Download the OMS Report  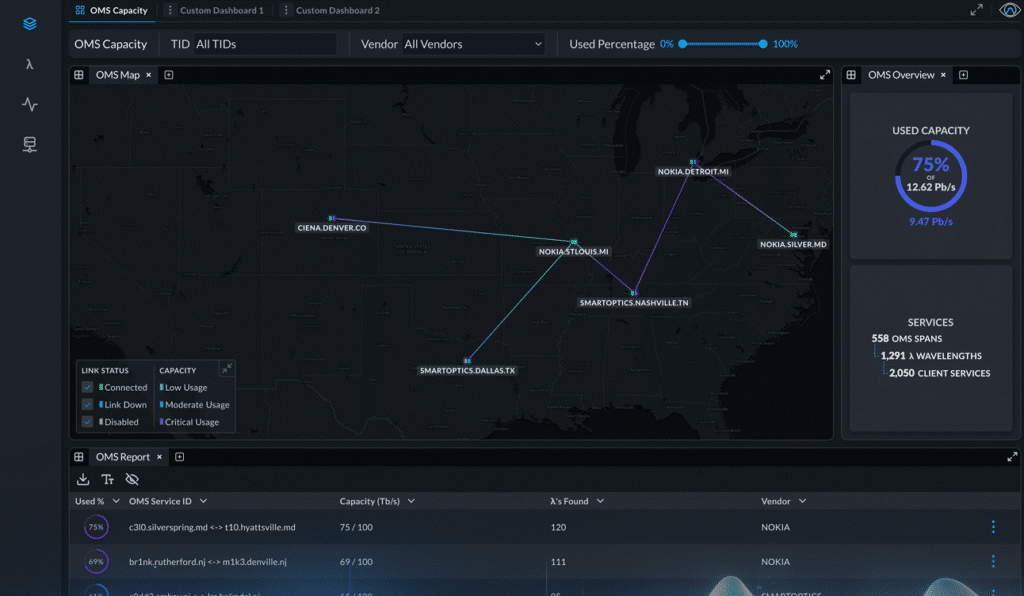tap(83, 479)
